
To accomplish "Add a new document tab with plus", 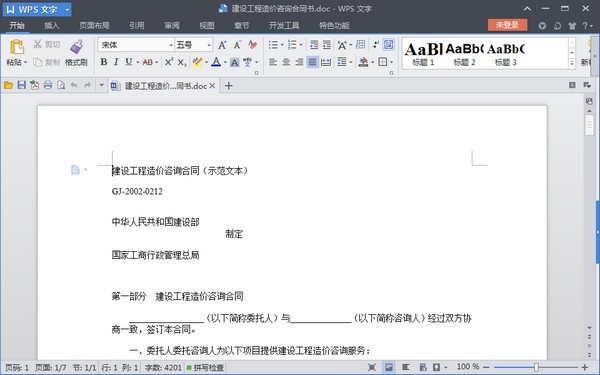I will [228, 86].
